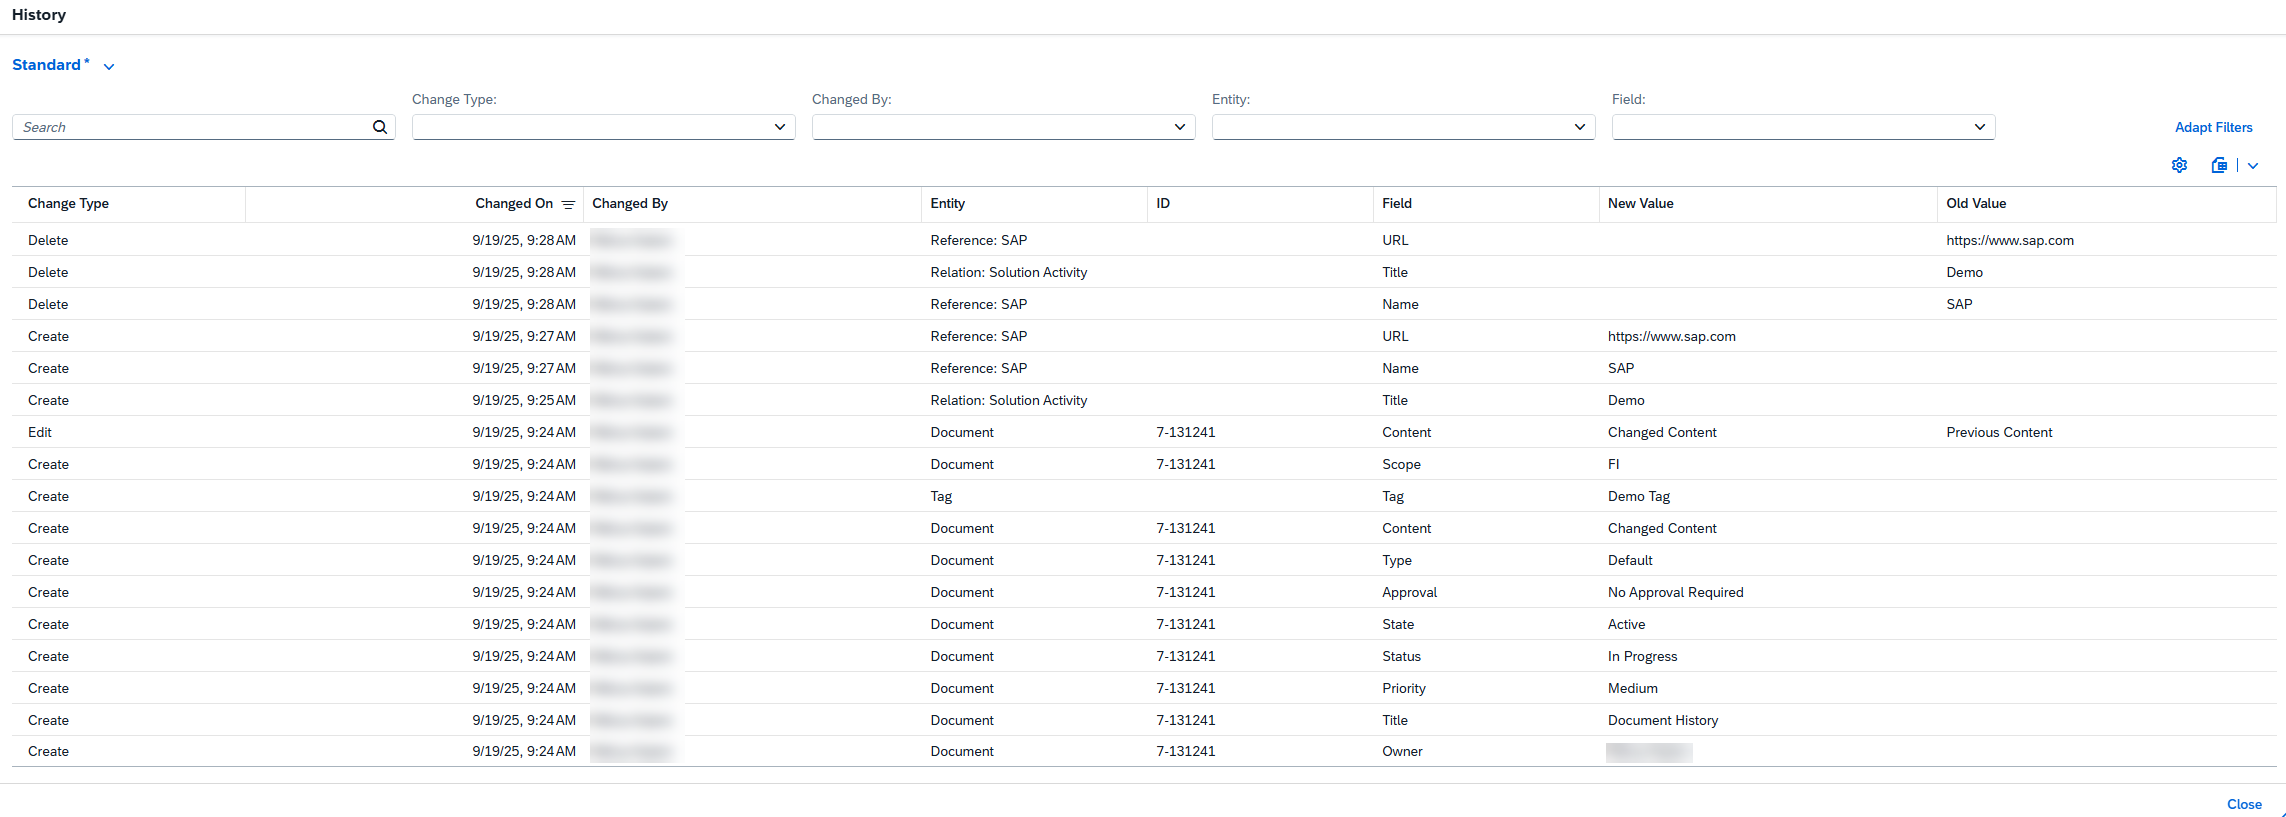The image size is (2286, 817).
Task: Click the Change Type column header
Action: 69,203
